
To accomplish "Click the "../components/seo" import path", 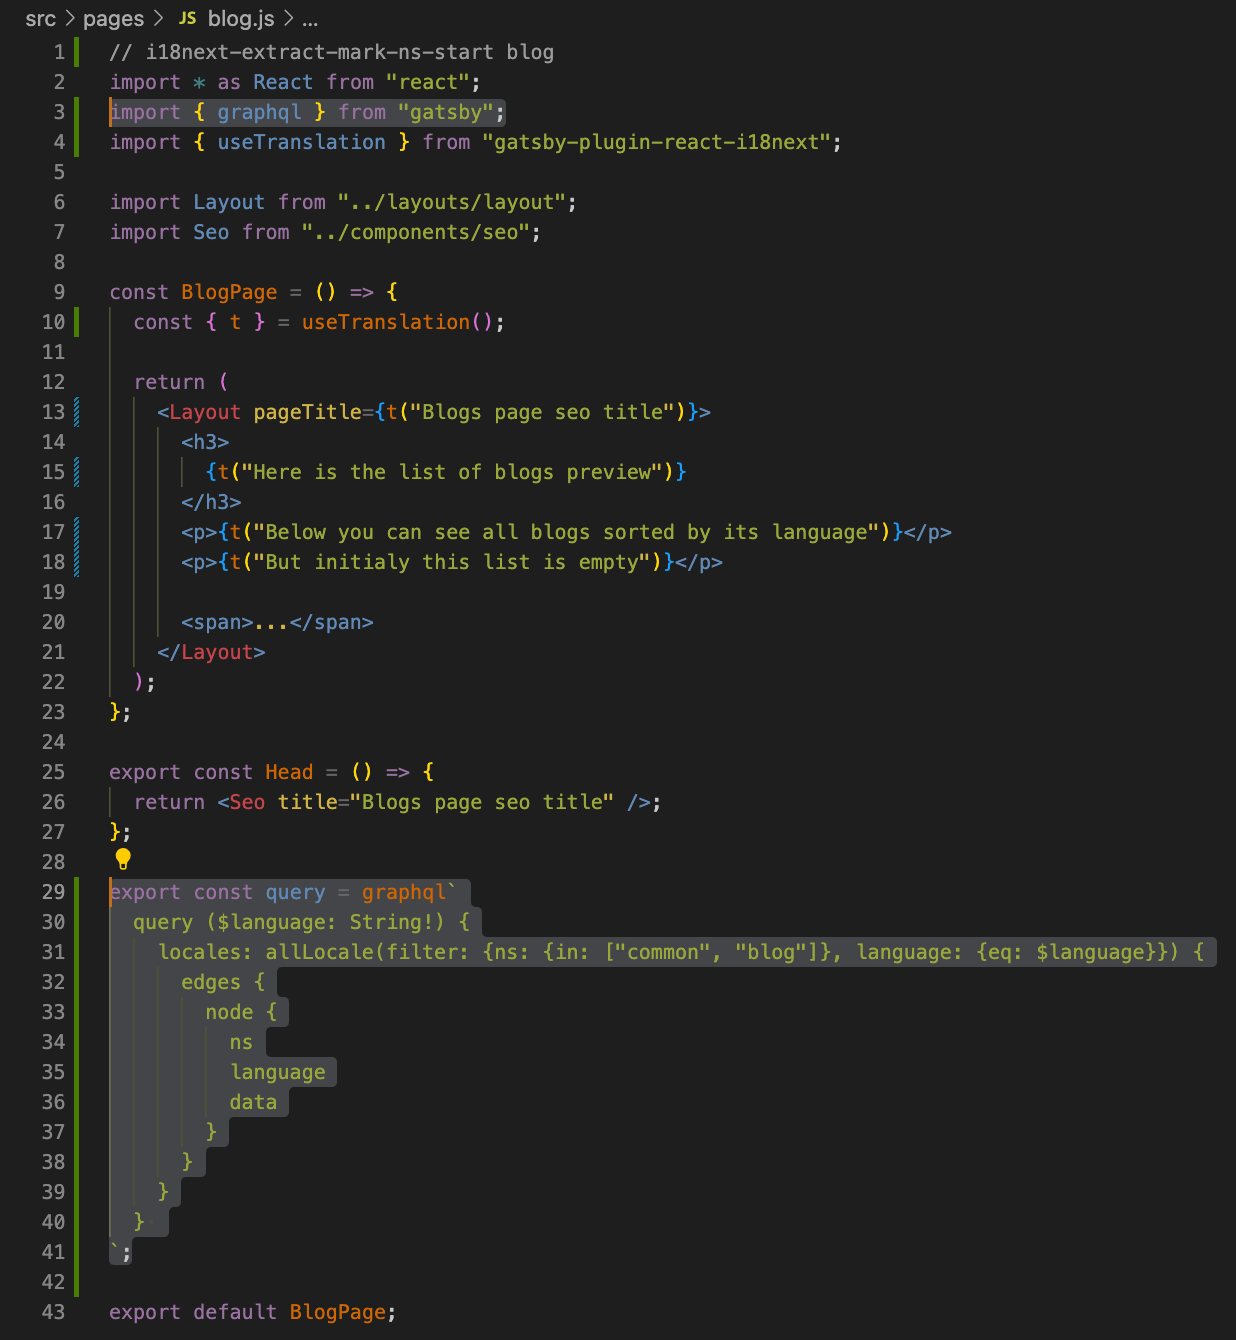I will pyautogui.click(x=416, y=232).
